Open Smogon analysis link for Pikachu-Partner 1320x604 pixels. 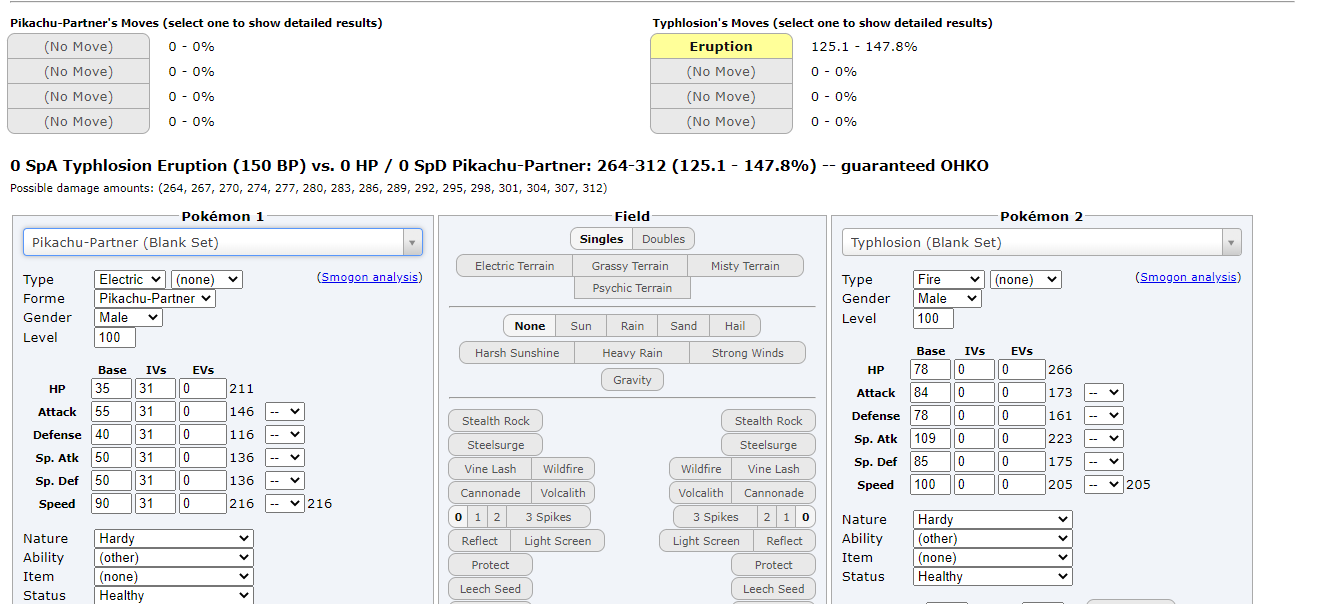coord(369,277)
